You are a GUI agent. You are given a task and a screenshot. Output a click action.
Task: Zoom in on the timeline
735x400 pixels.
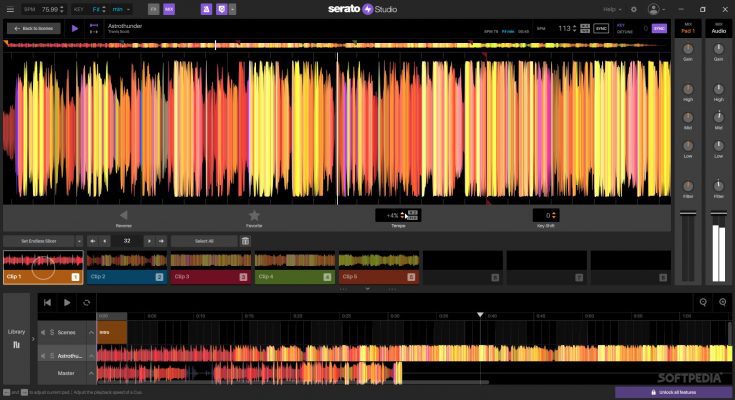point(722,302)
